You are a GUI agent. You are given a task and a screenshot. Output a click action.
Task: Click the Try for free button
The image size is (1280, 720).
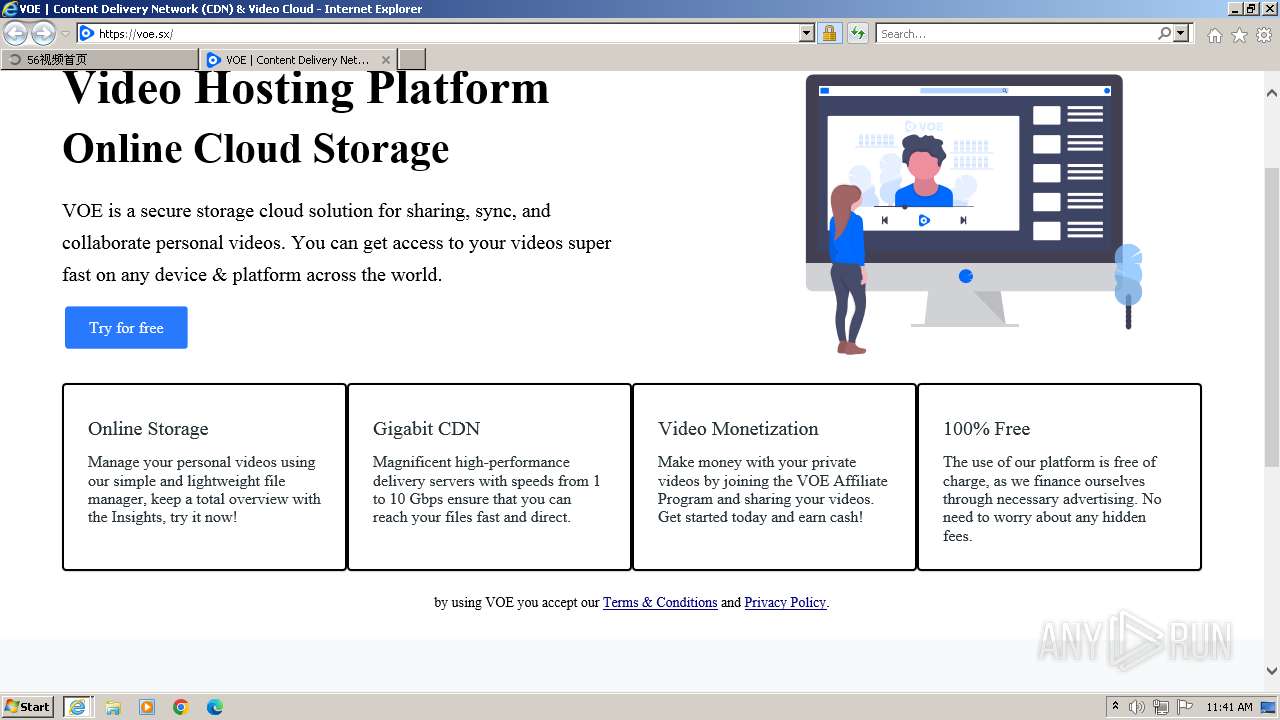click(x=126, y=328)
